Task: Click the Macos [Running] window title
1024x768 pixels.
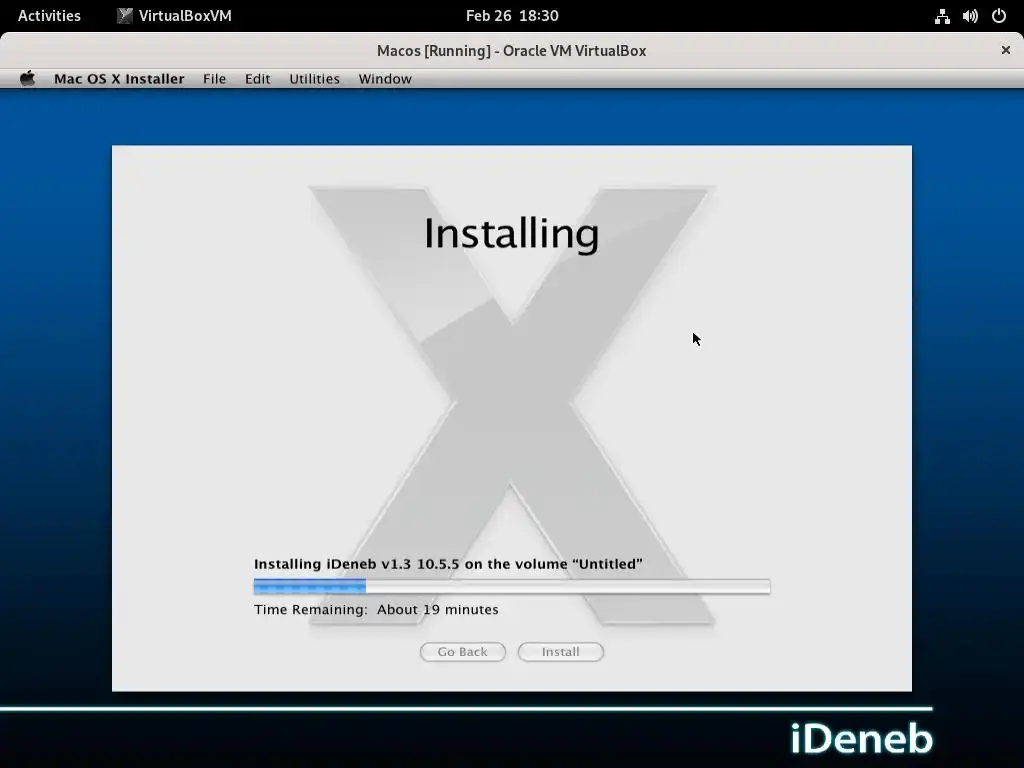Action: point(511,51)
